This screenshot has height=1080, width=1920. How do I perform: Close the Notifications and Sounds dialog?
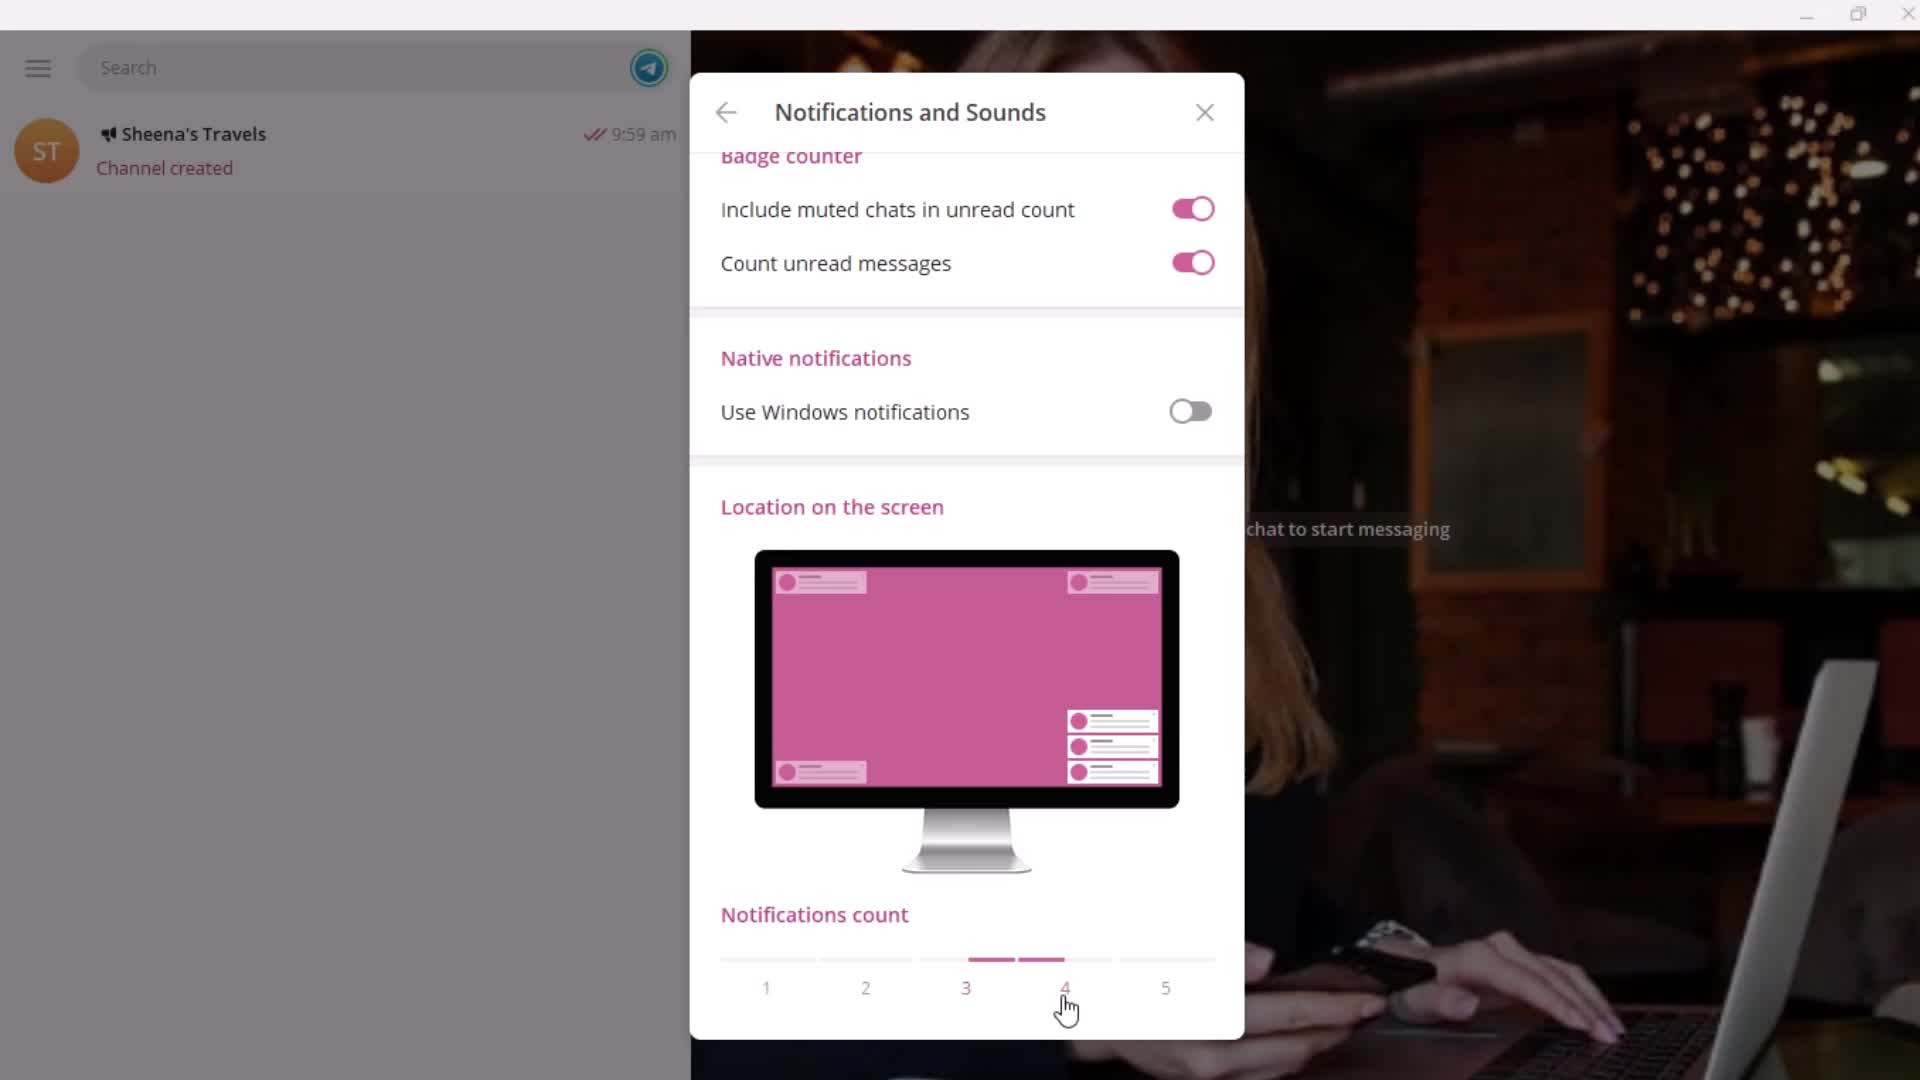tap(1205, 112)
